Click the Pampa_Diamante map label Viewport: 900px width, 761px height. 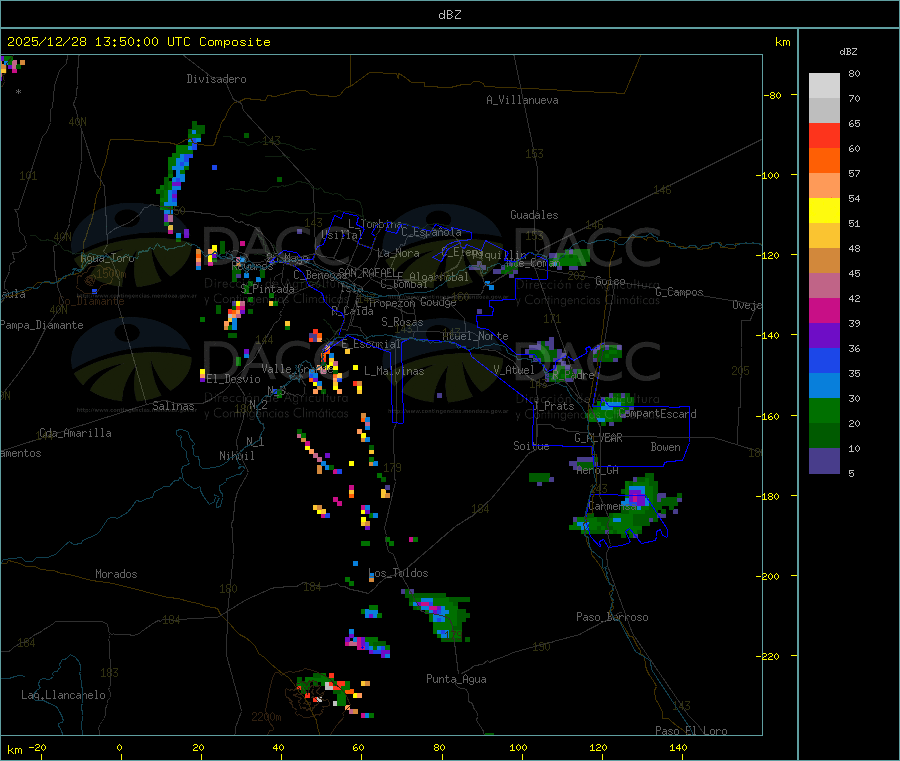(42, 325)
